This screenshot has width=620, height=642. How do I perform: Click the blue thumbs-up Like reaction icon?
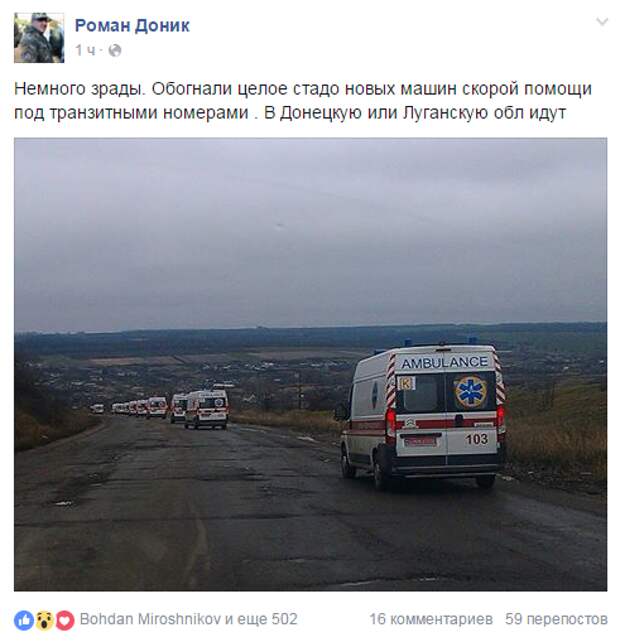point(24,620)
